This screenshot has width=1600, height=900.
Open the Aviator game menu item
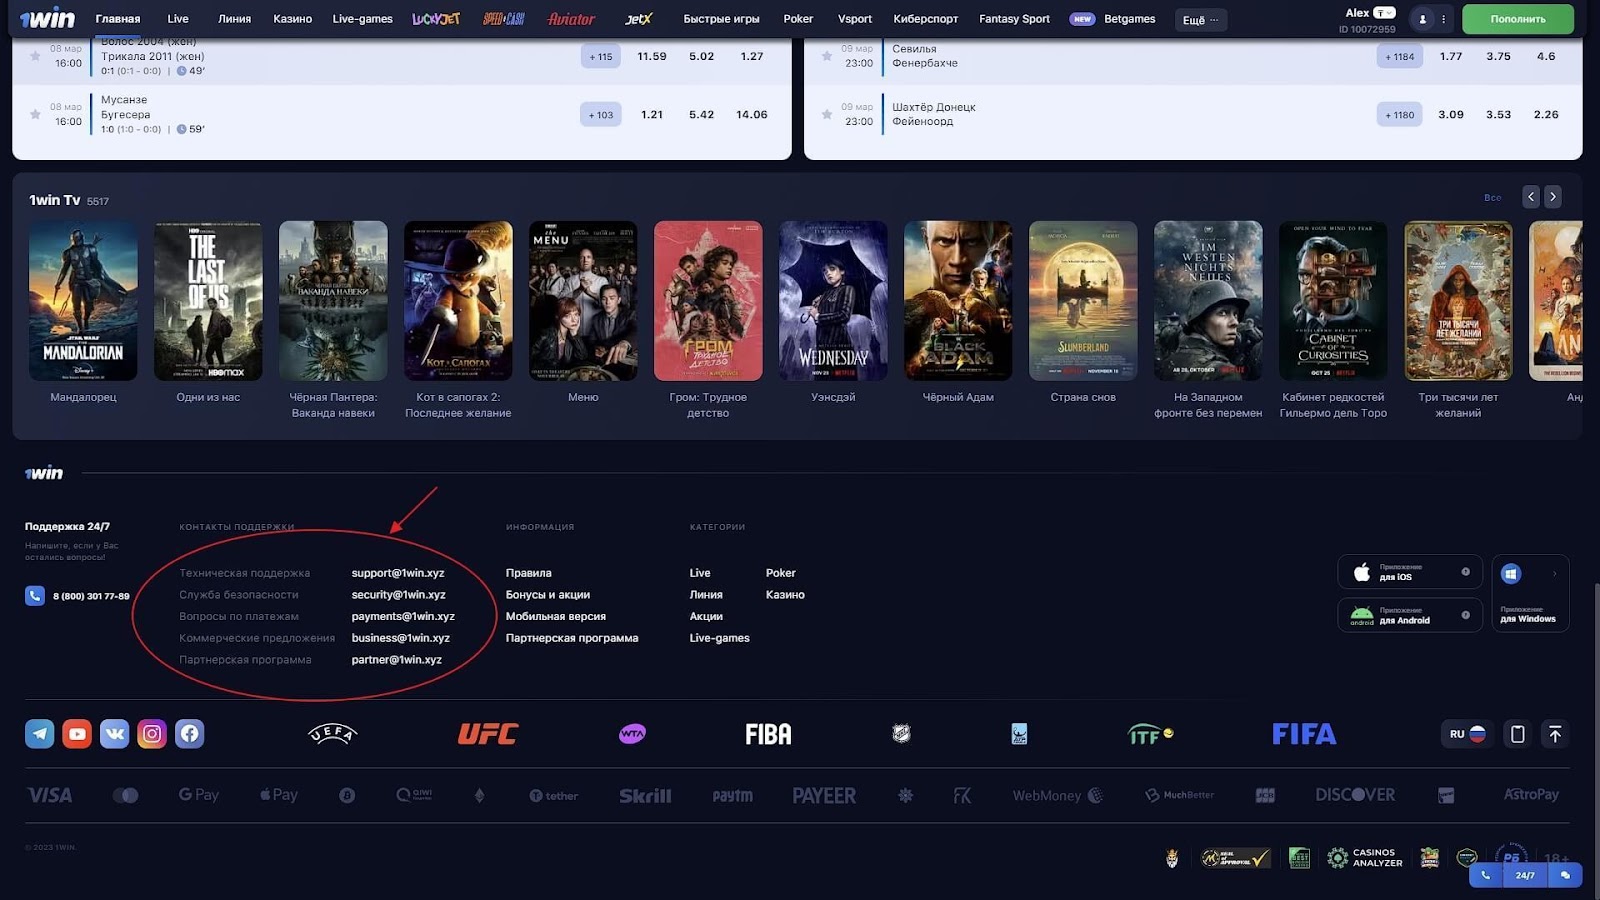(571, 19)
